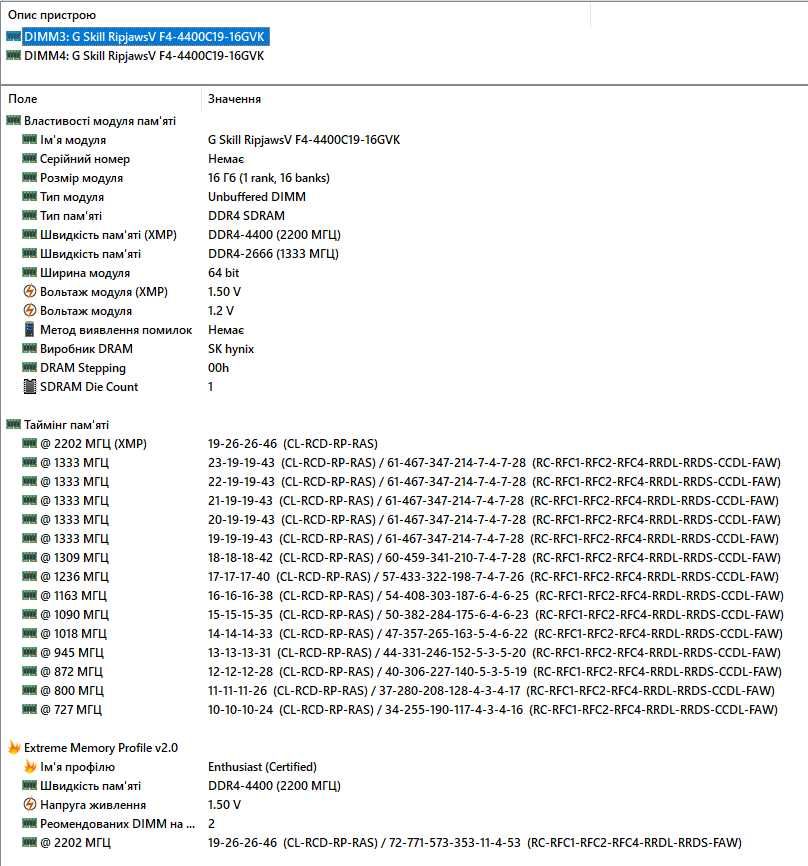Image resolution: width=808 pixels, height=866 pixels.
Task: Select the DIMM4 G Skill RipjawsV device
Action: point(144,56)
